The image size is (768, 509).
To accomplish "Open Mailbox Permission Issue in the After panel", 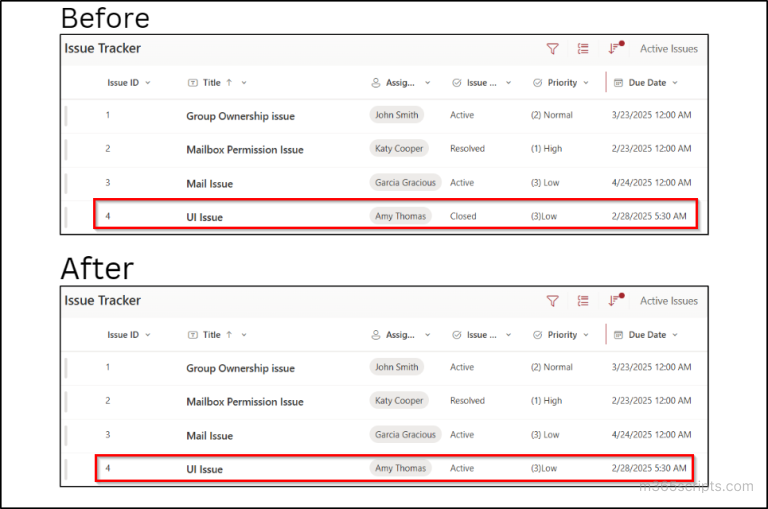I will (245, 402).
